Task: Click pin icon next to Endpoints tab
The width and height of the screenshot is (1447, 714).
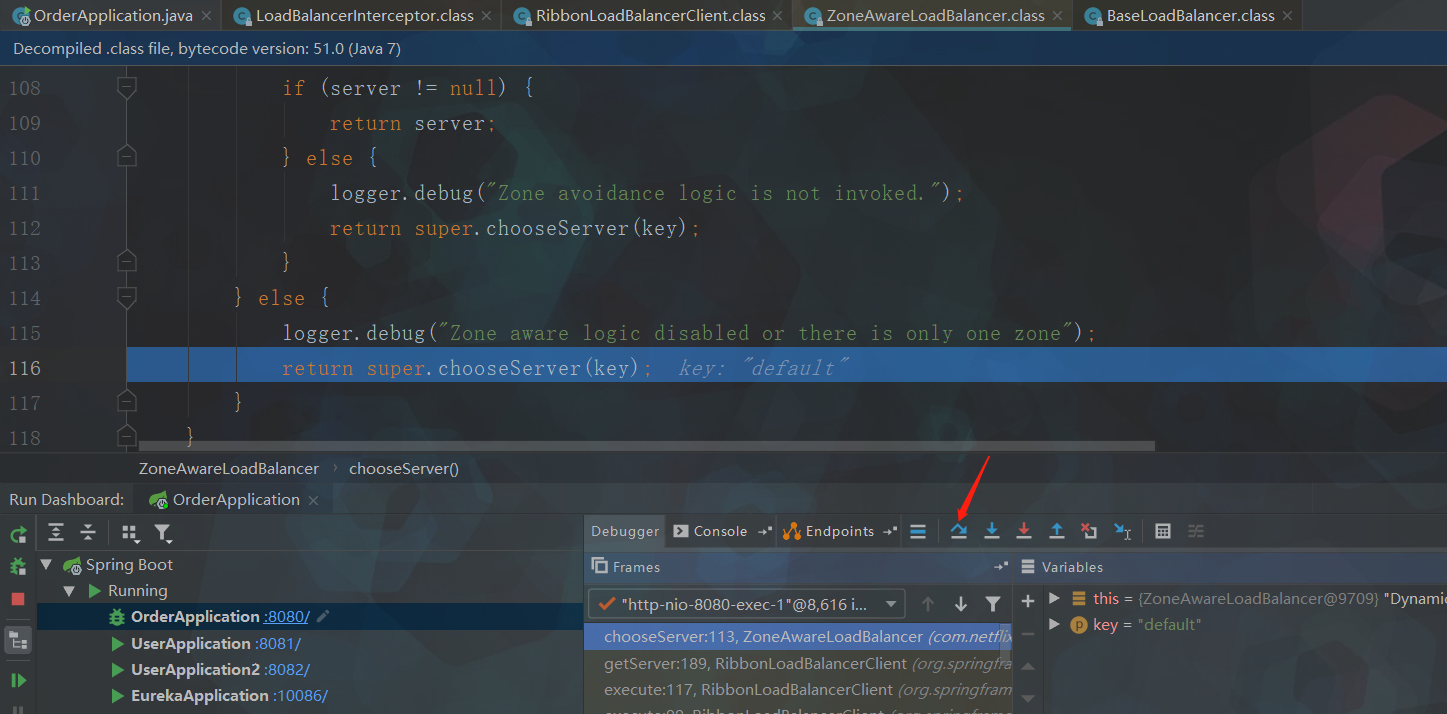Action: (x=890, y=531)
